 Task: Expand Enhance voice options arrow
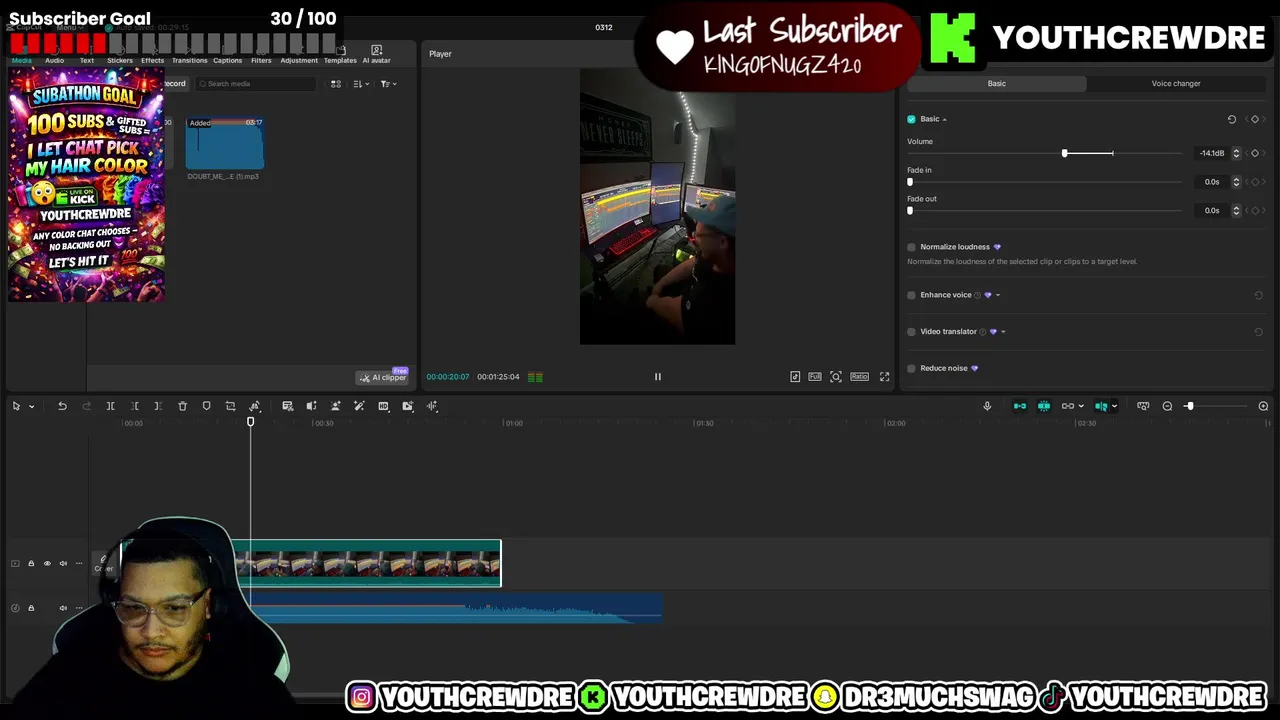pos(997,295)
